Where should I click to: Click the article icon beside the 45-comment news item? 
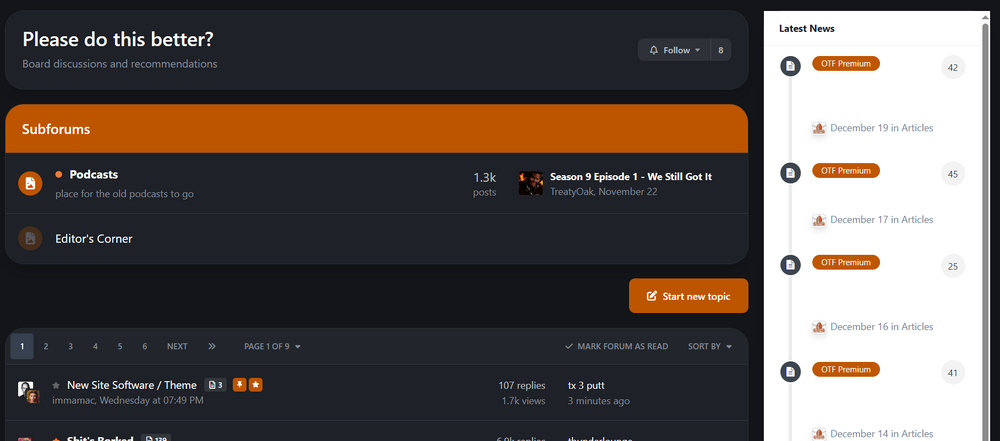pyautogui.click(x=790, y=173)
